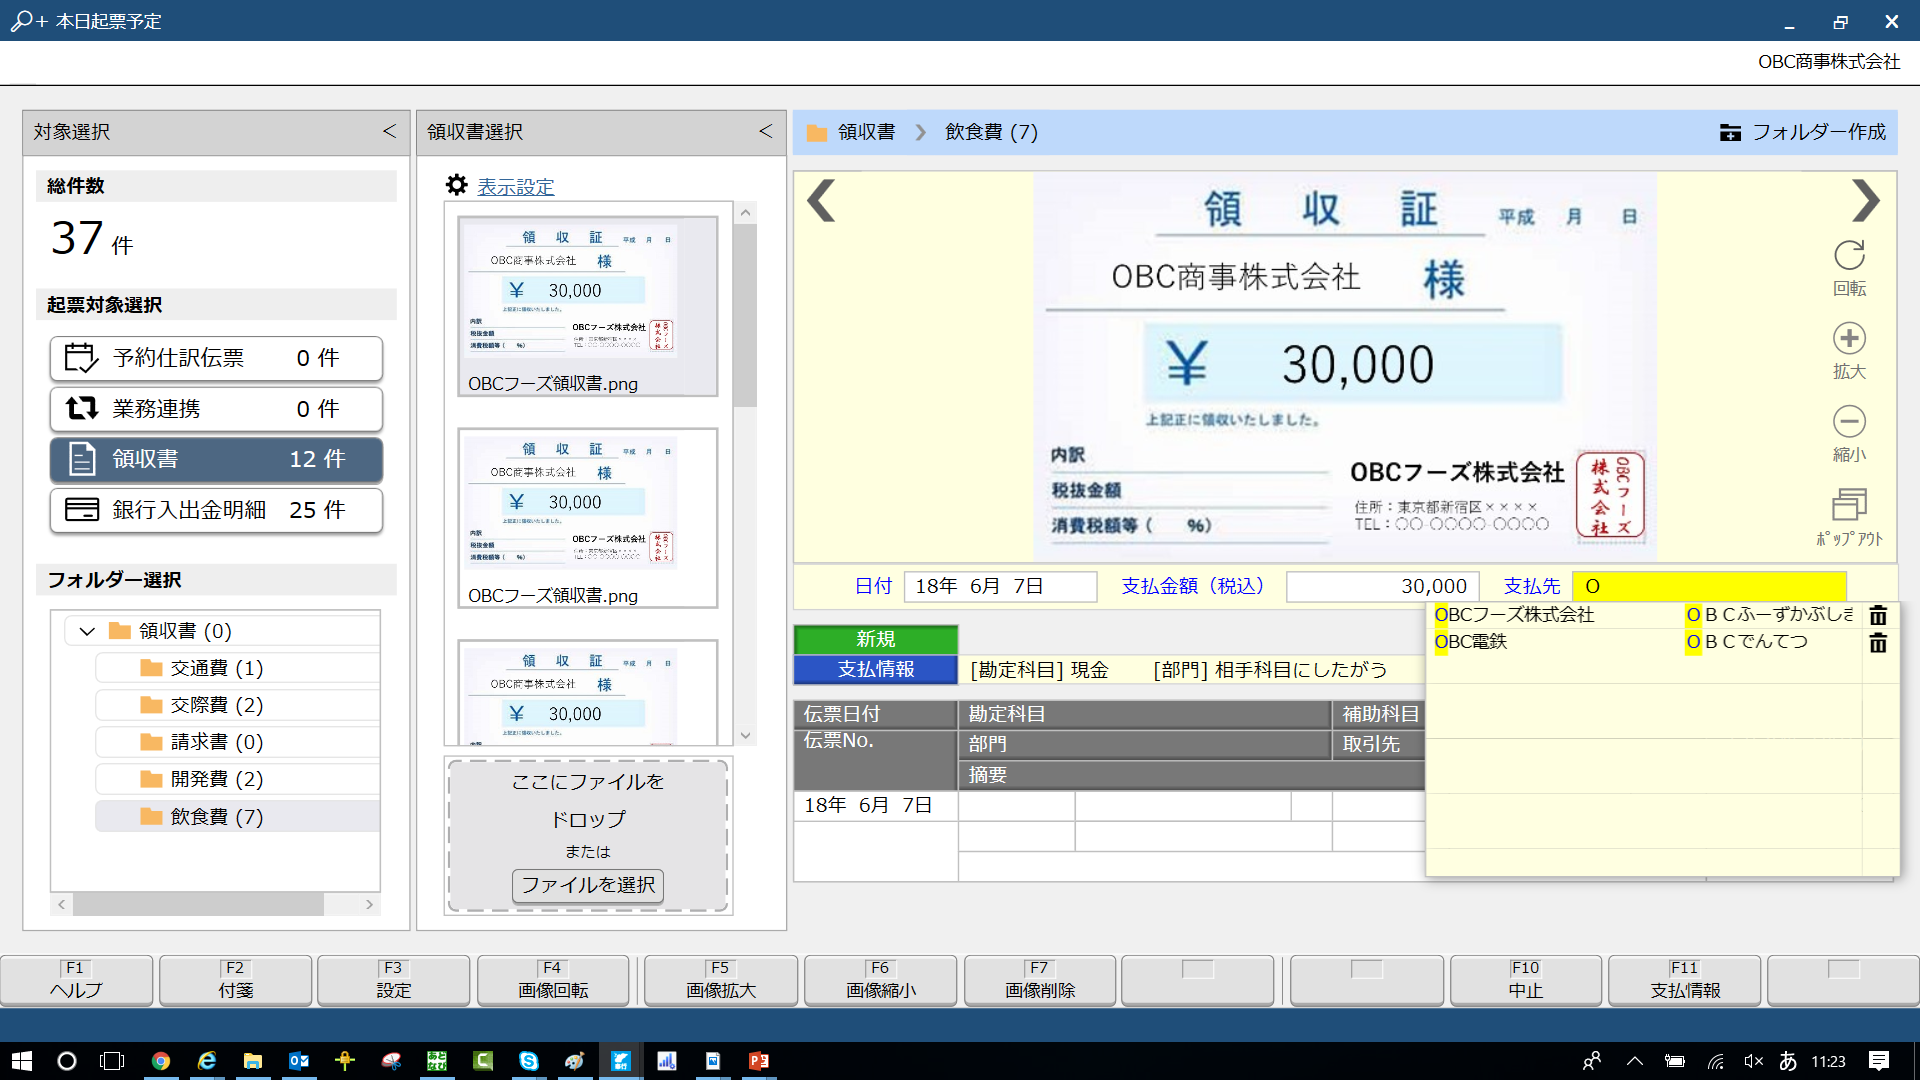The height and width of the screenshot is (1080, 1920).
Task: Click the volume icon in system tray
Action: (x=1753, y=1061)
